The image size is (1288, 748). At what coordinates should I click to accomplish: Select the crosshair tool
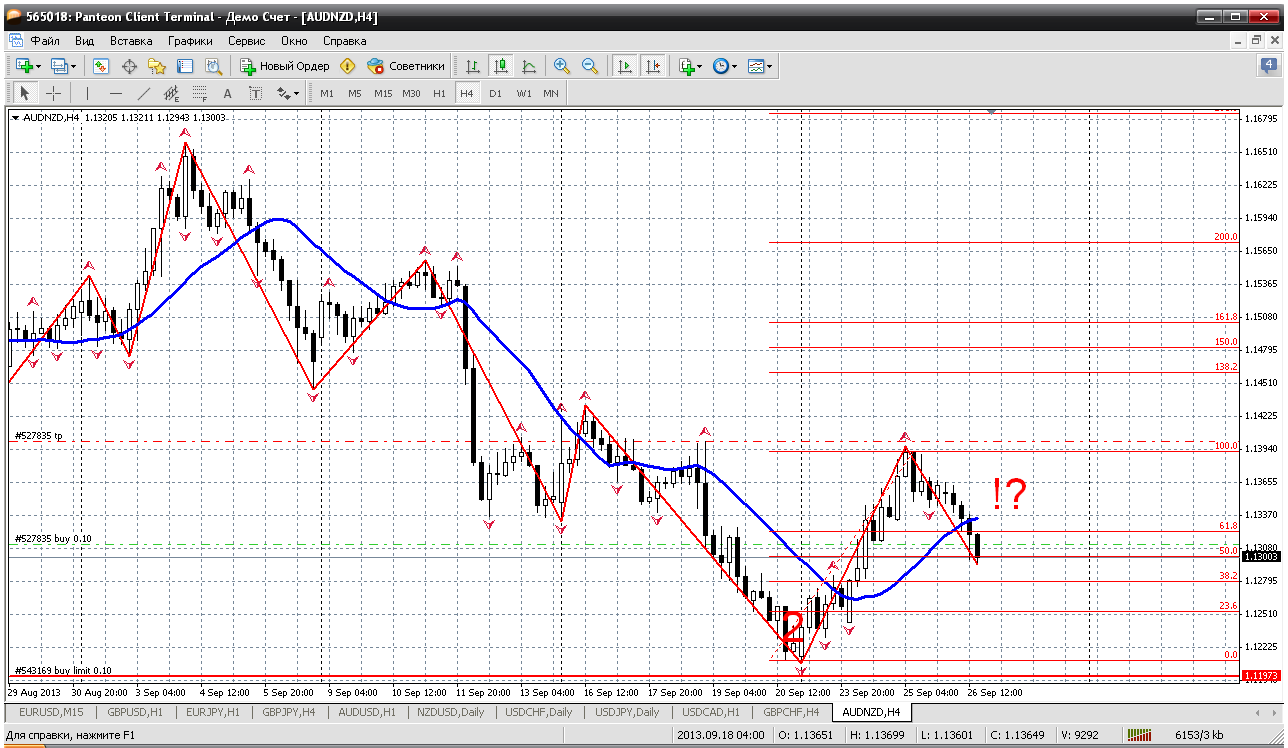point(53,93)
